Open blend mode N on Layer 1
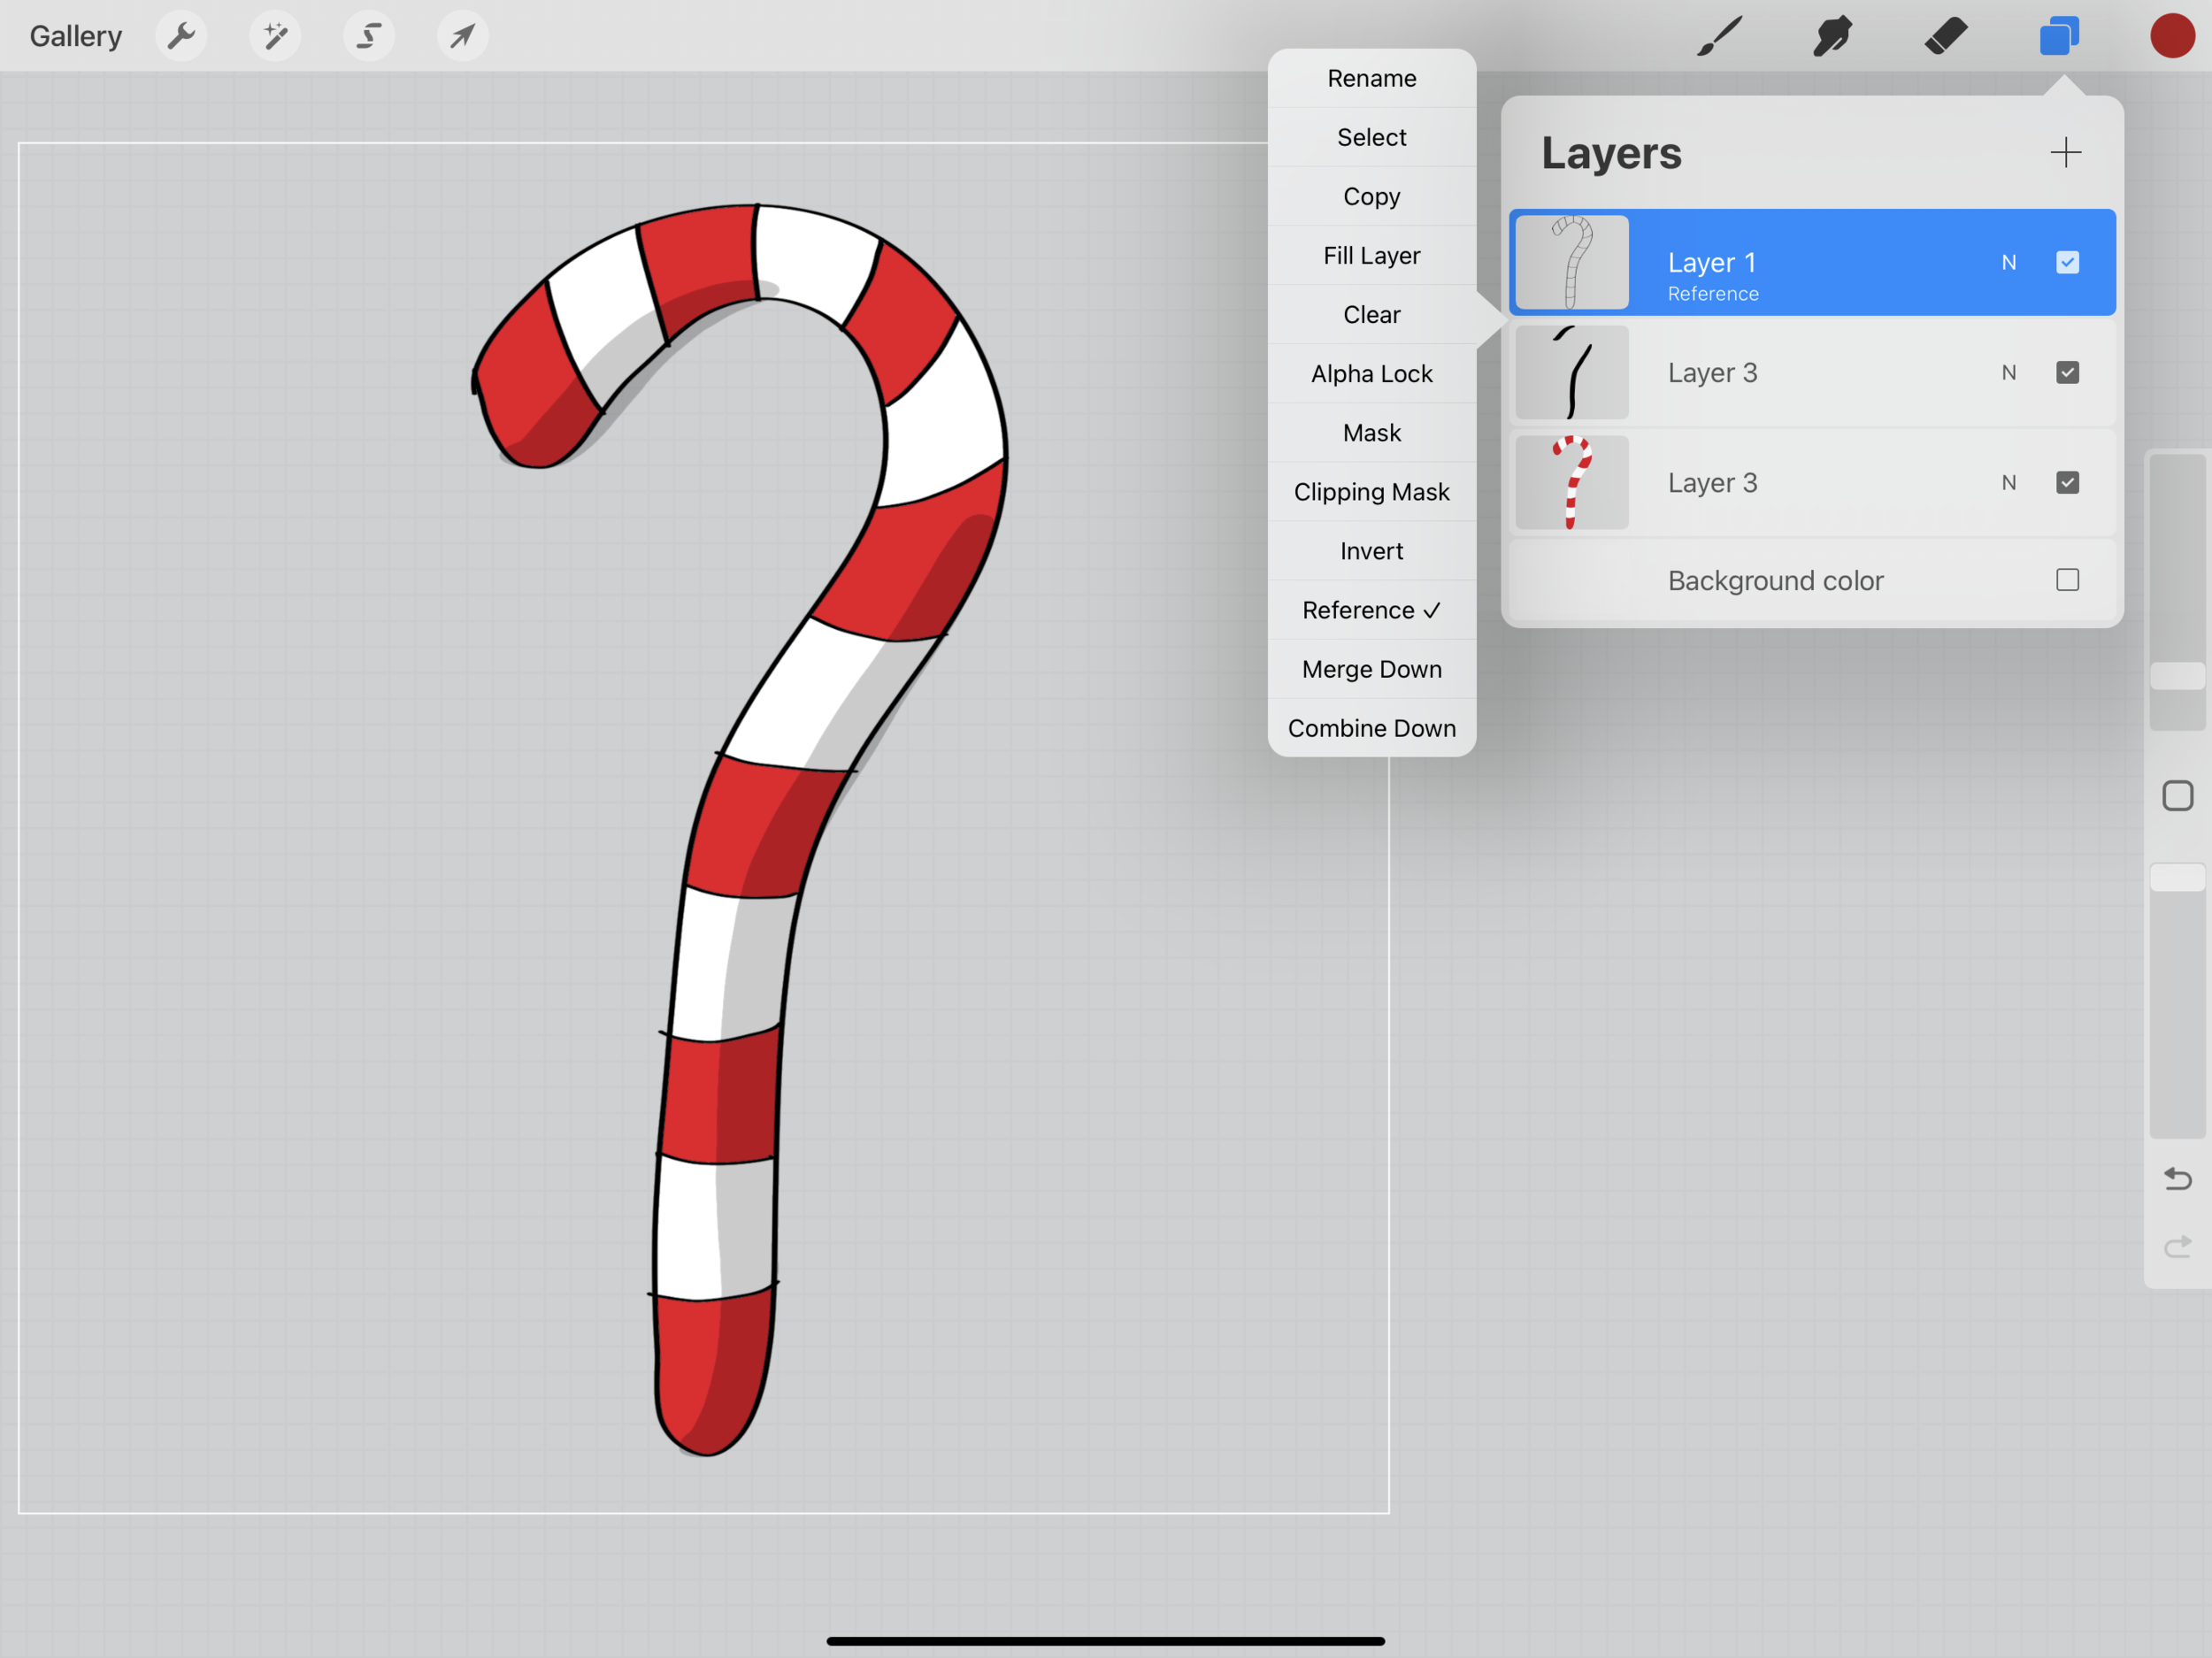 pos(2008,263)
